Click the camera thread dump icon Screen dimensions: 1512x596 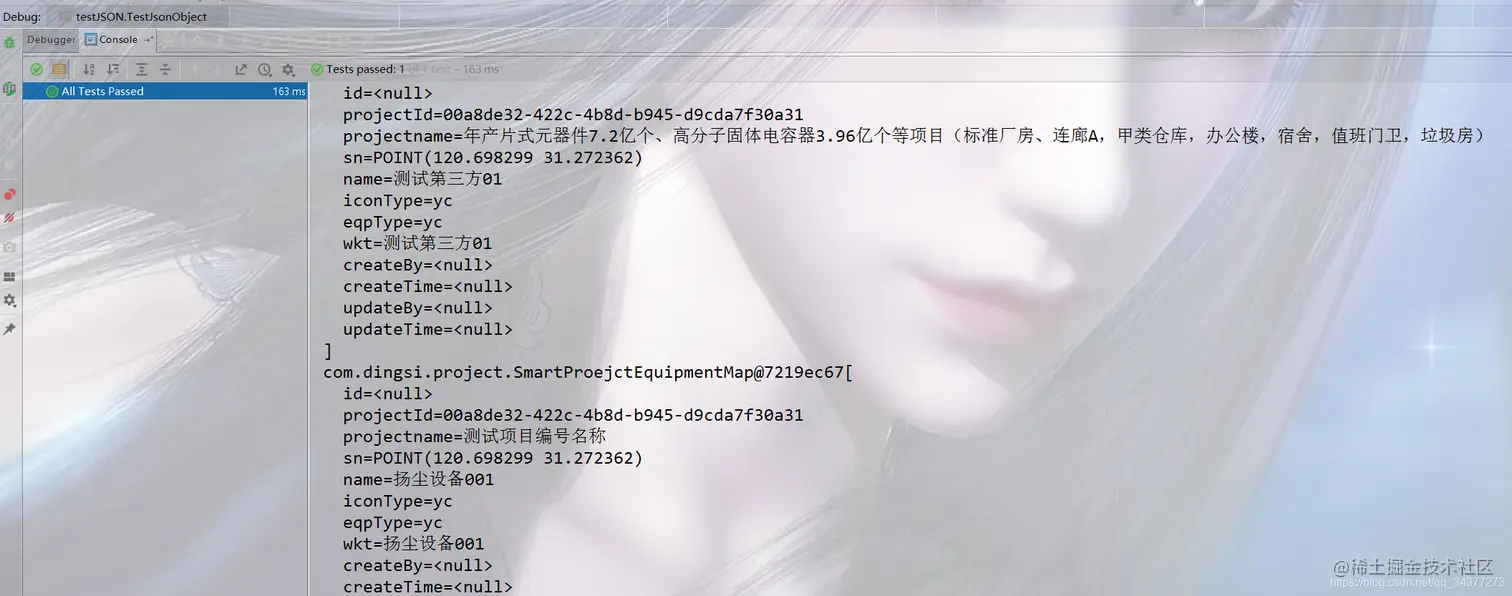click(9, 246)
